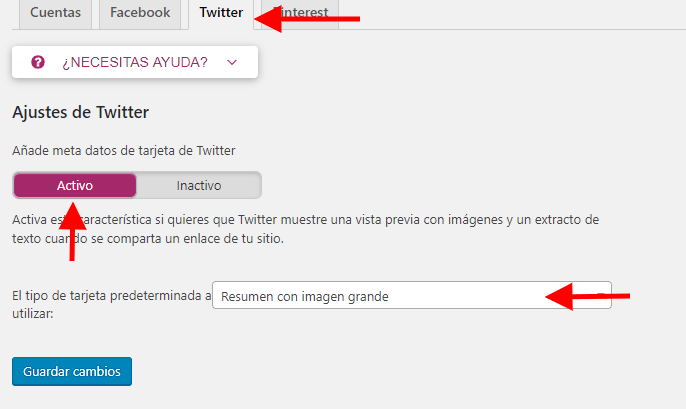
Task: Set Twitter card metadata to Inactivo
Action: pos(199,185)
